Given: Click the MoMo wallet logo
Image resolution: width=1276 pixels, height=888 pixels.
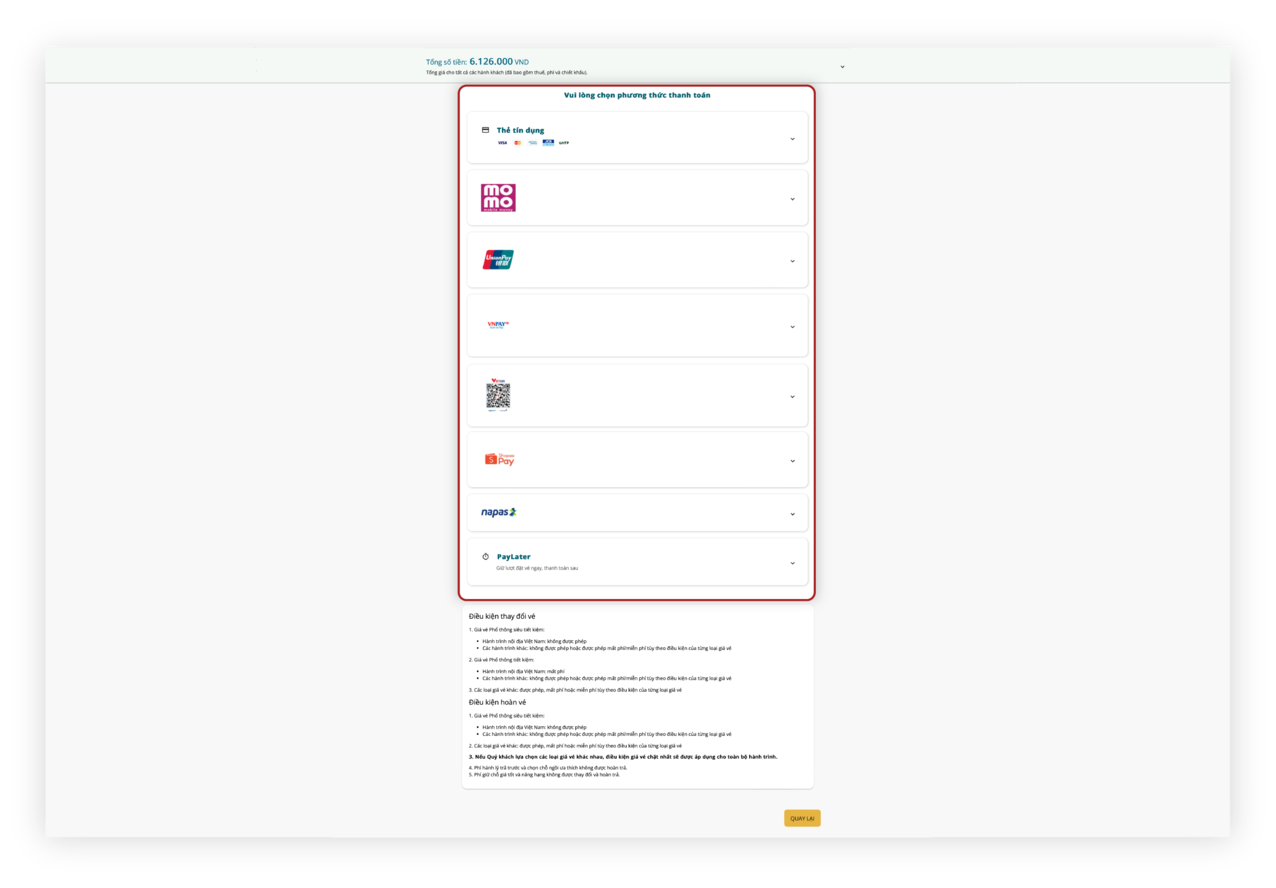Looking at the screenshot, I should [x=498, y=198].
